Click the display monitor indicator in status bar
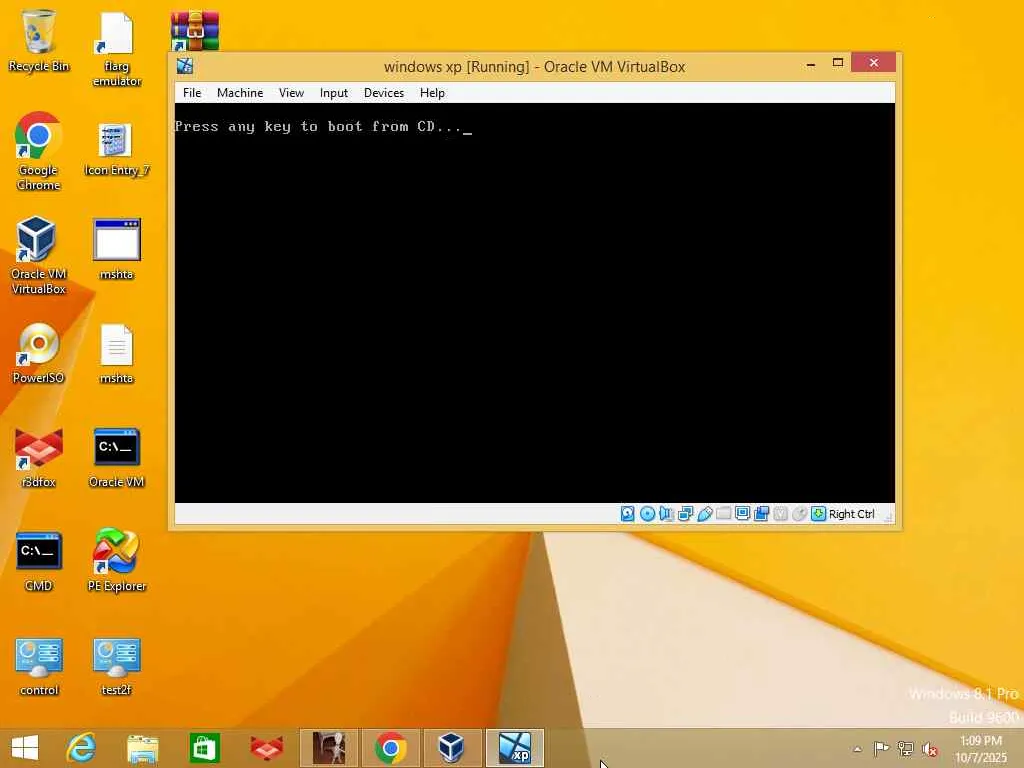Screen dimensions: 1024x768 tap(743, 514)
